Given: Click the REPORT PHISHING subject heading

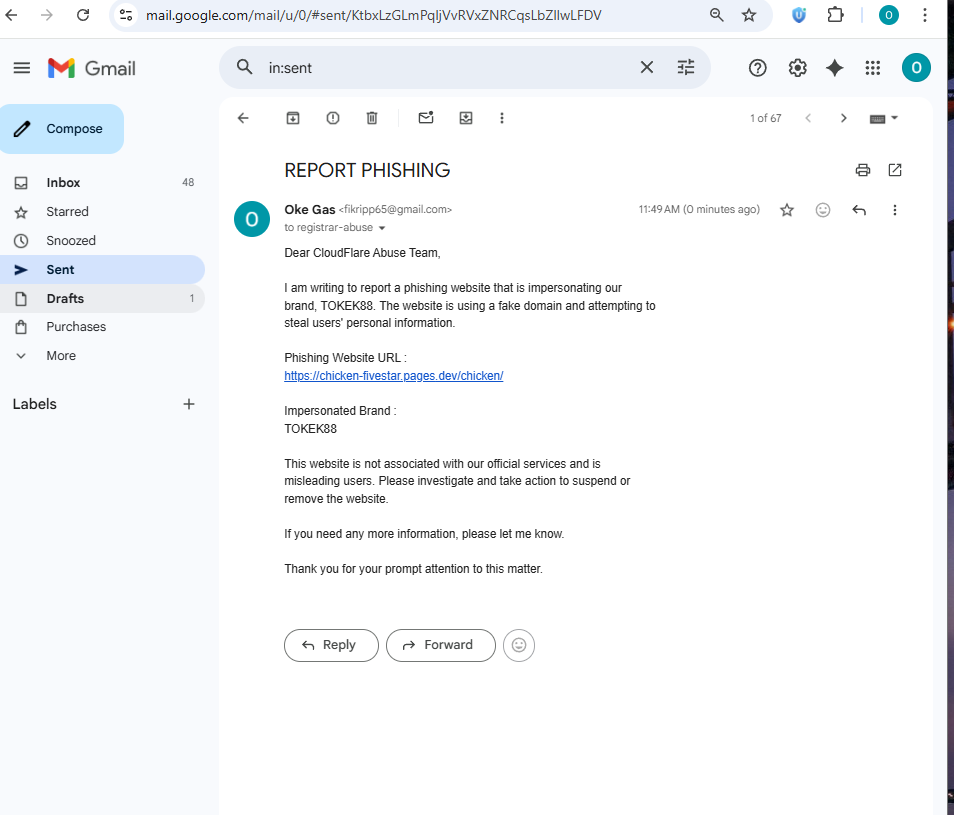Looking at the screenshot, I should coord(367,170).
